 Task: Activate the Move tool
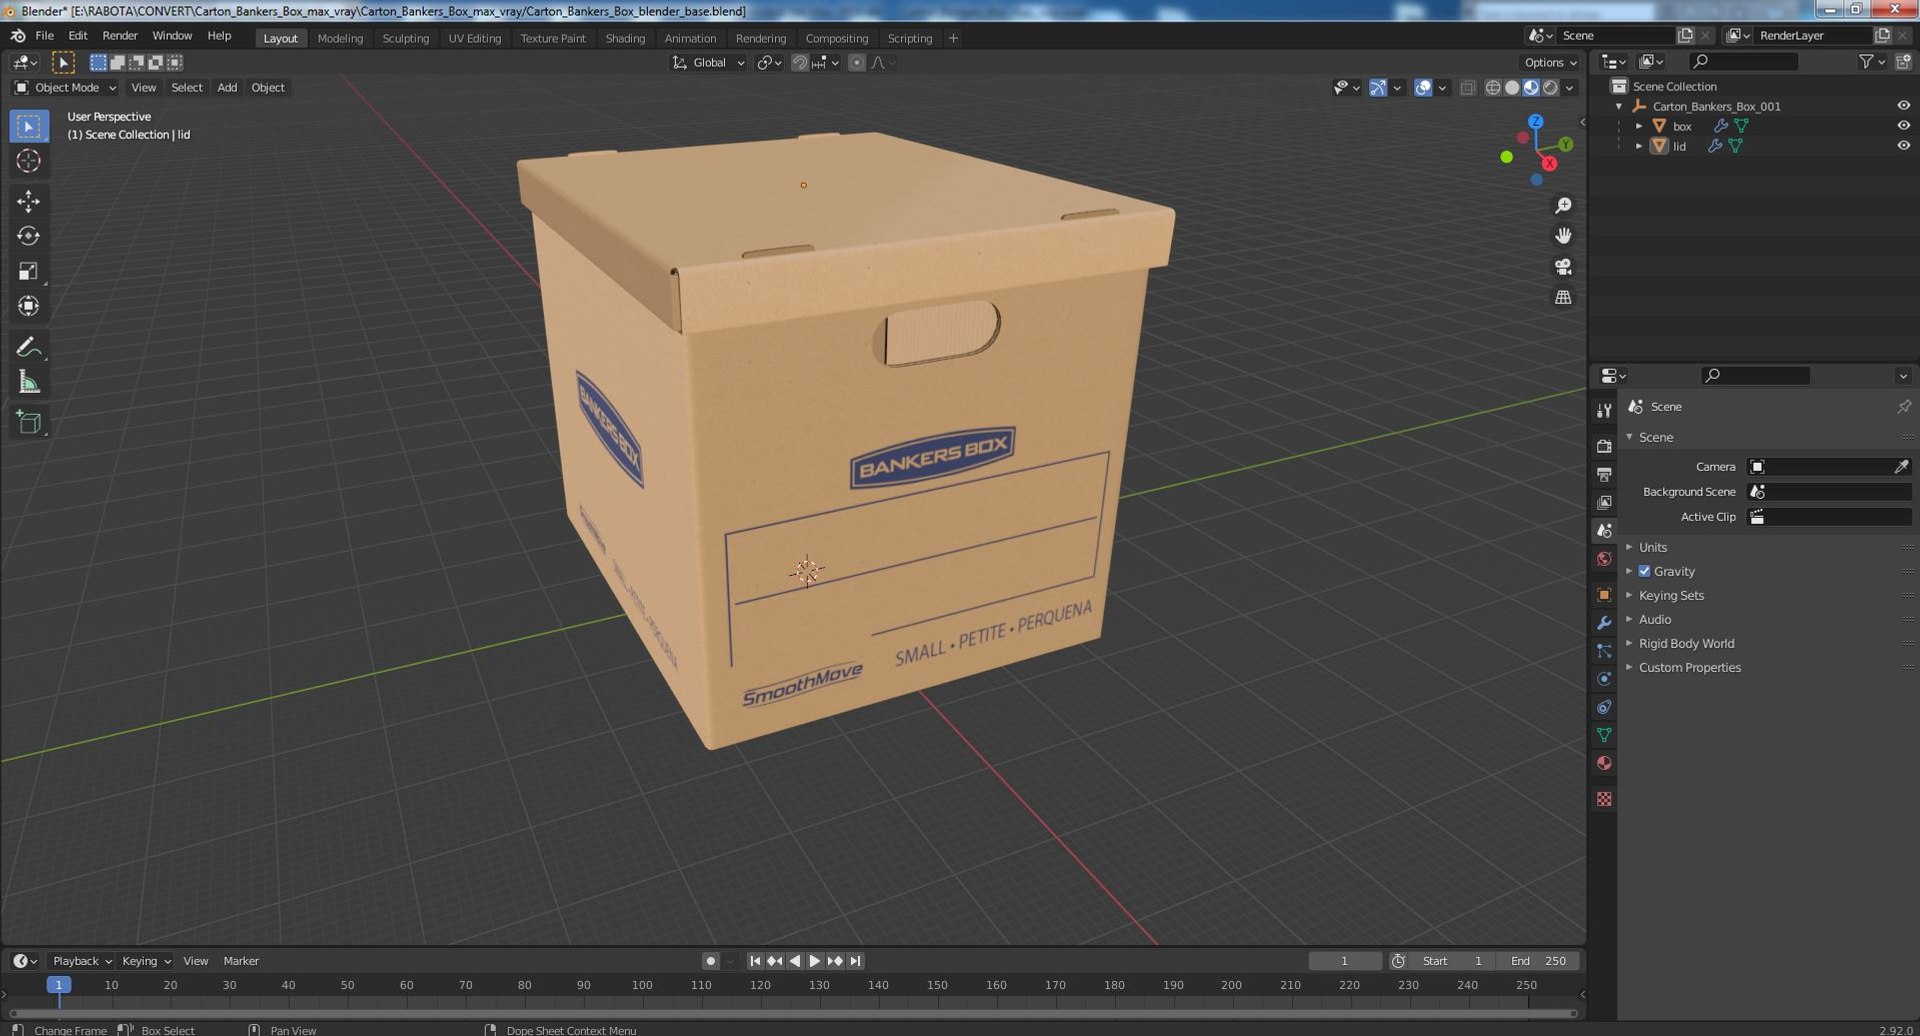28,201
